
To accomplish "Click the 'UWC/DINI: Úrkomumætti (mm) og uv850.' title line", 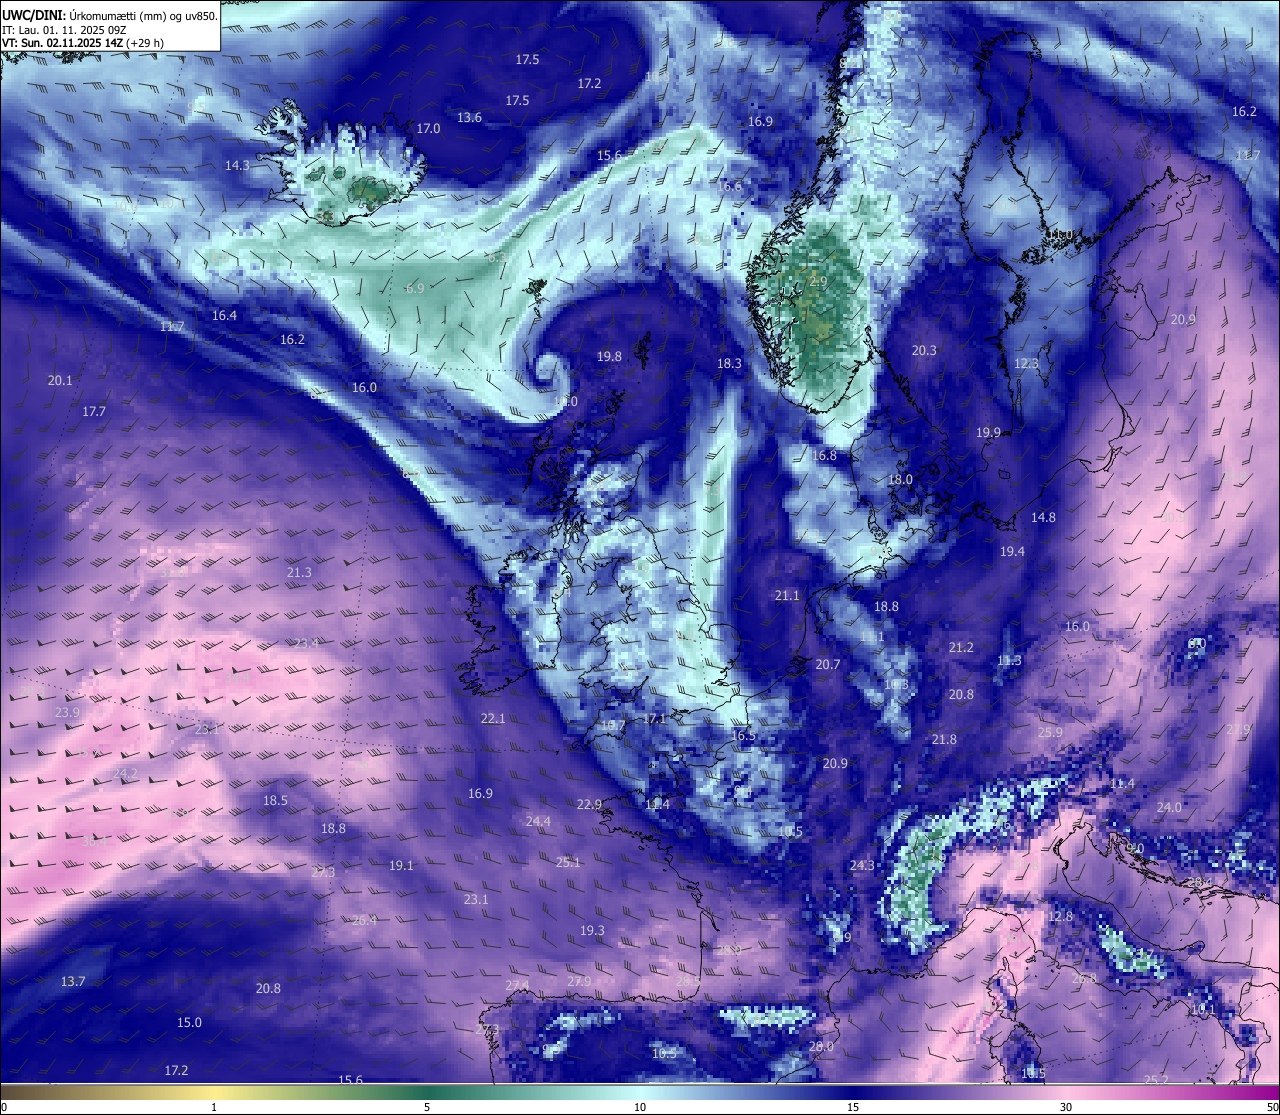I will click(x=110, y=16).
